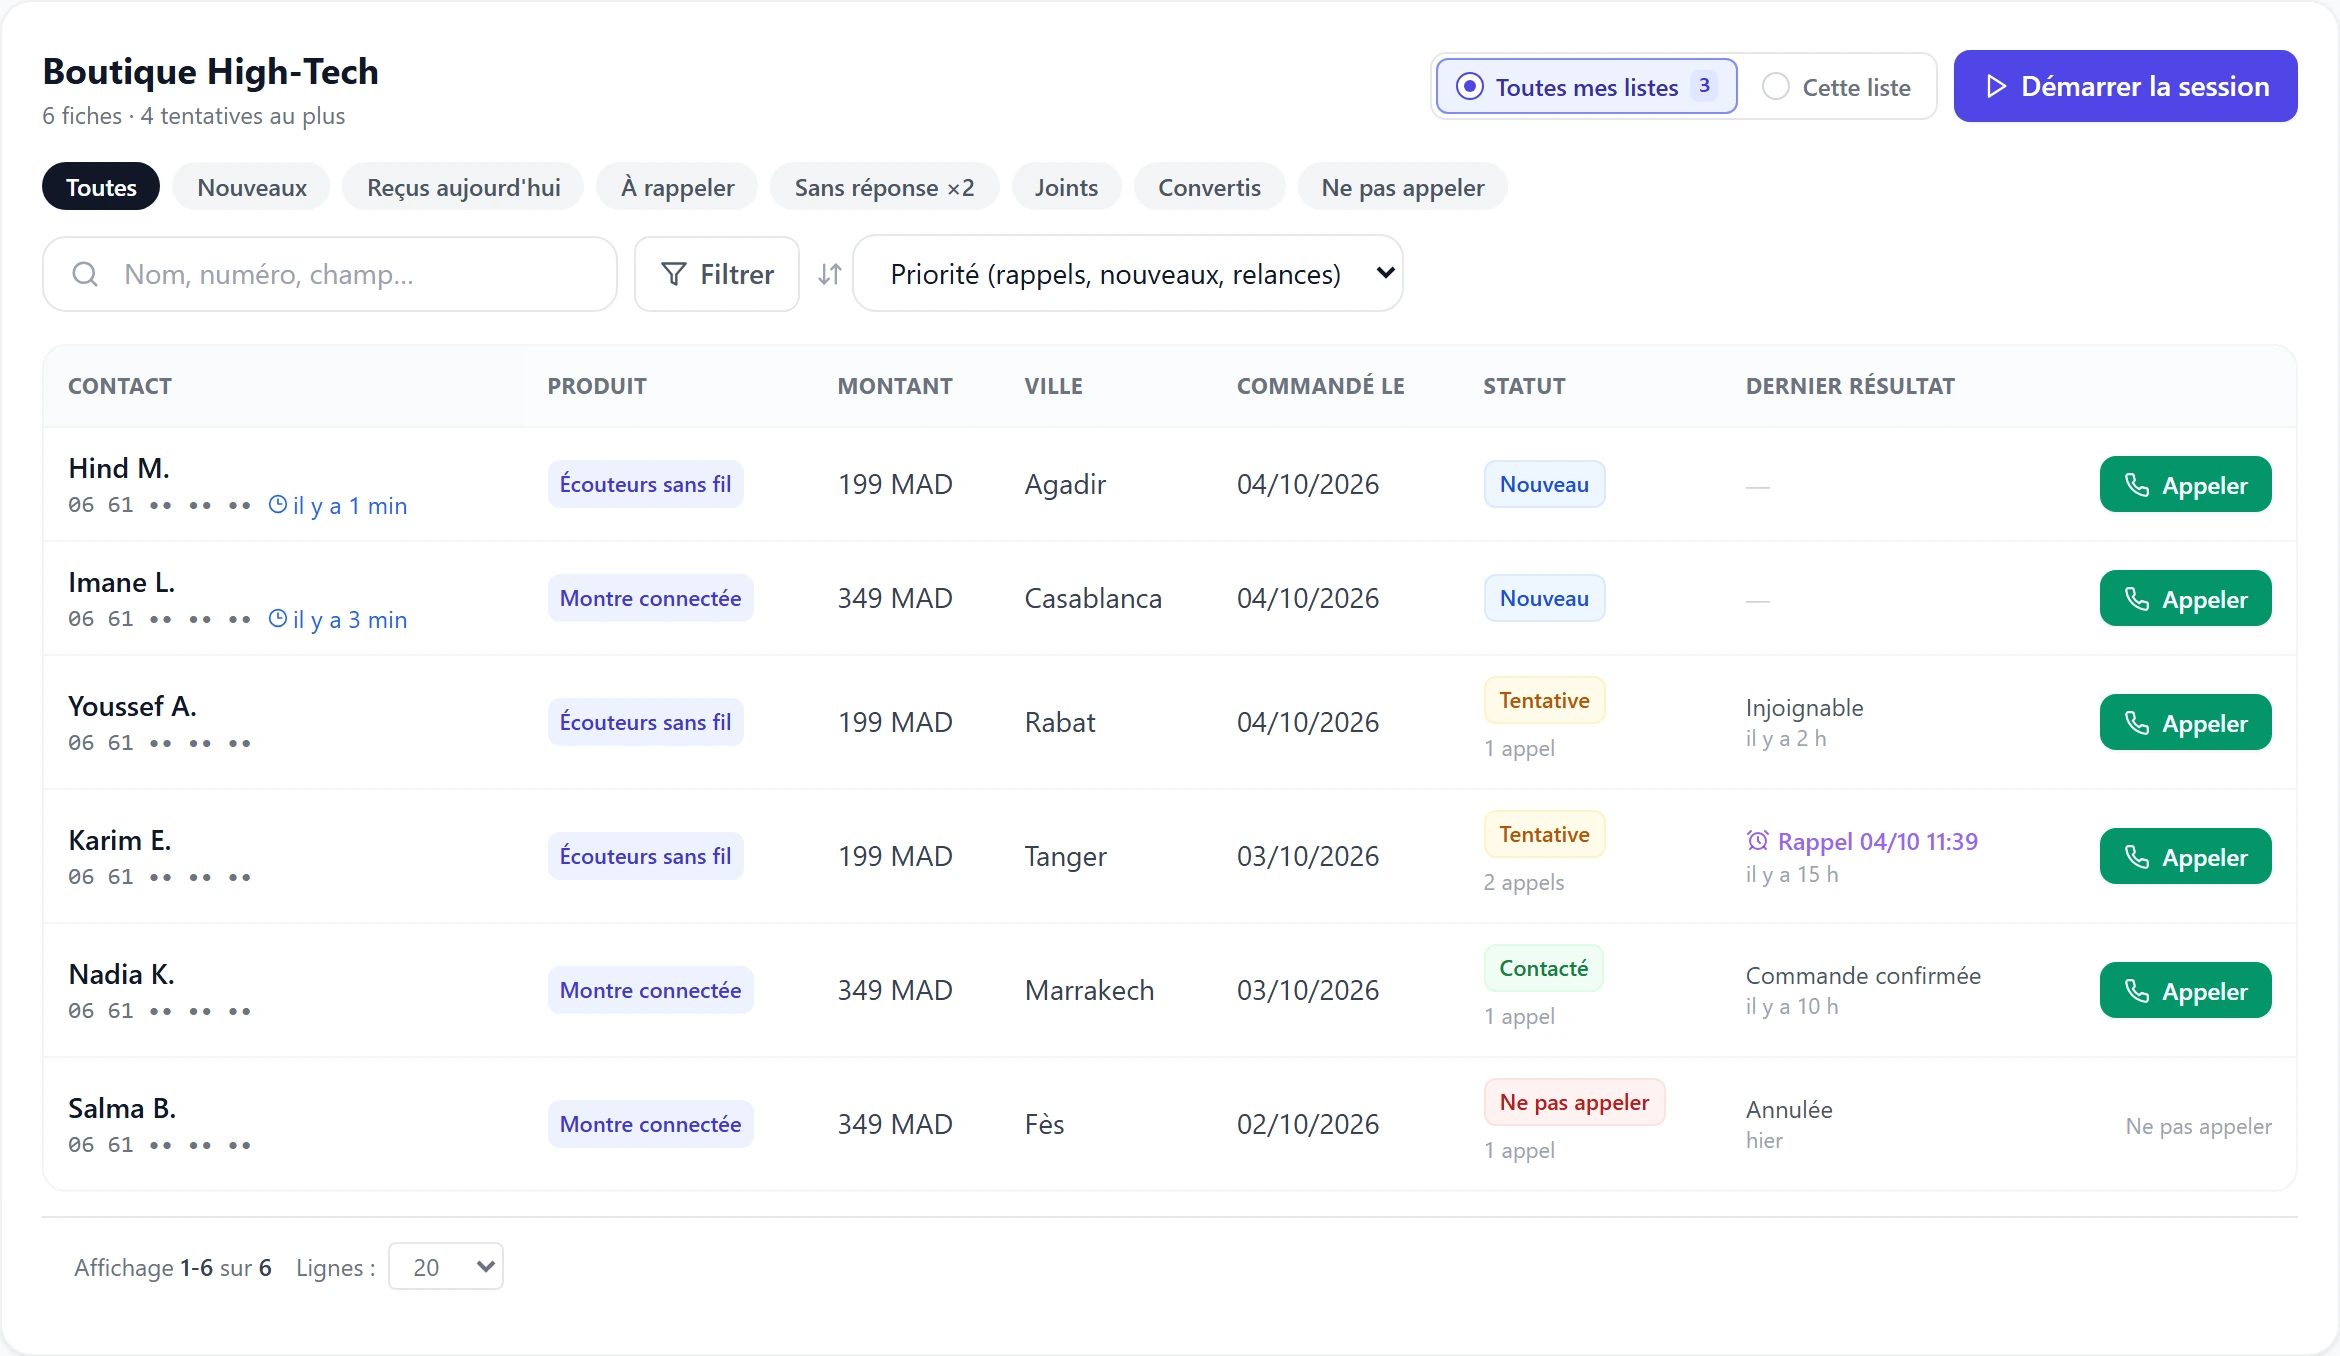Click the Commande confirmée result text
The image size is (2340, 1356).
coord(1863,975)
